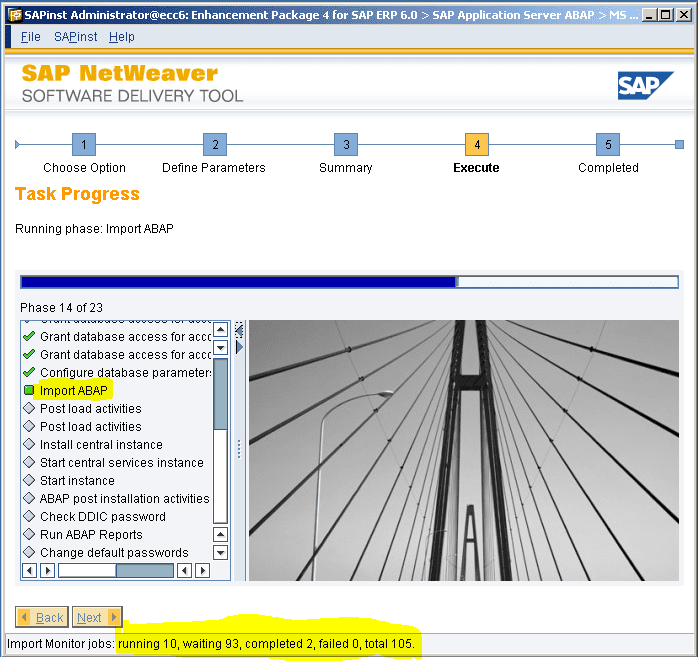Click the splitter handle between list and image
Viewport: 698px width, 662px height.
(x=239, y=449)
